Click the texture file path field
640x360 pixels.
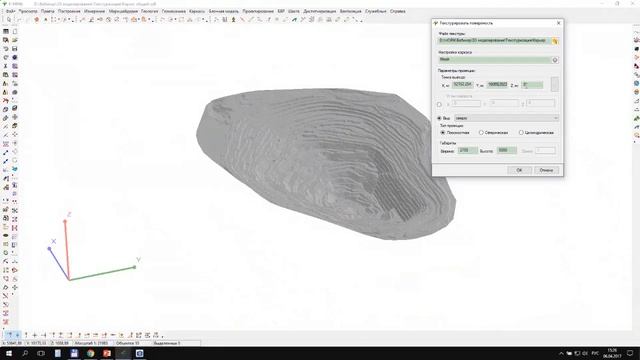point(494,40)
